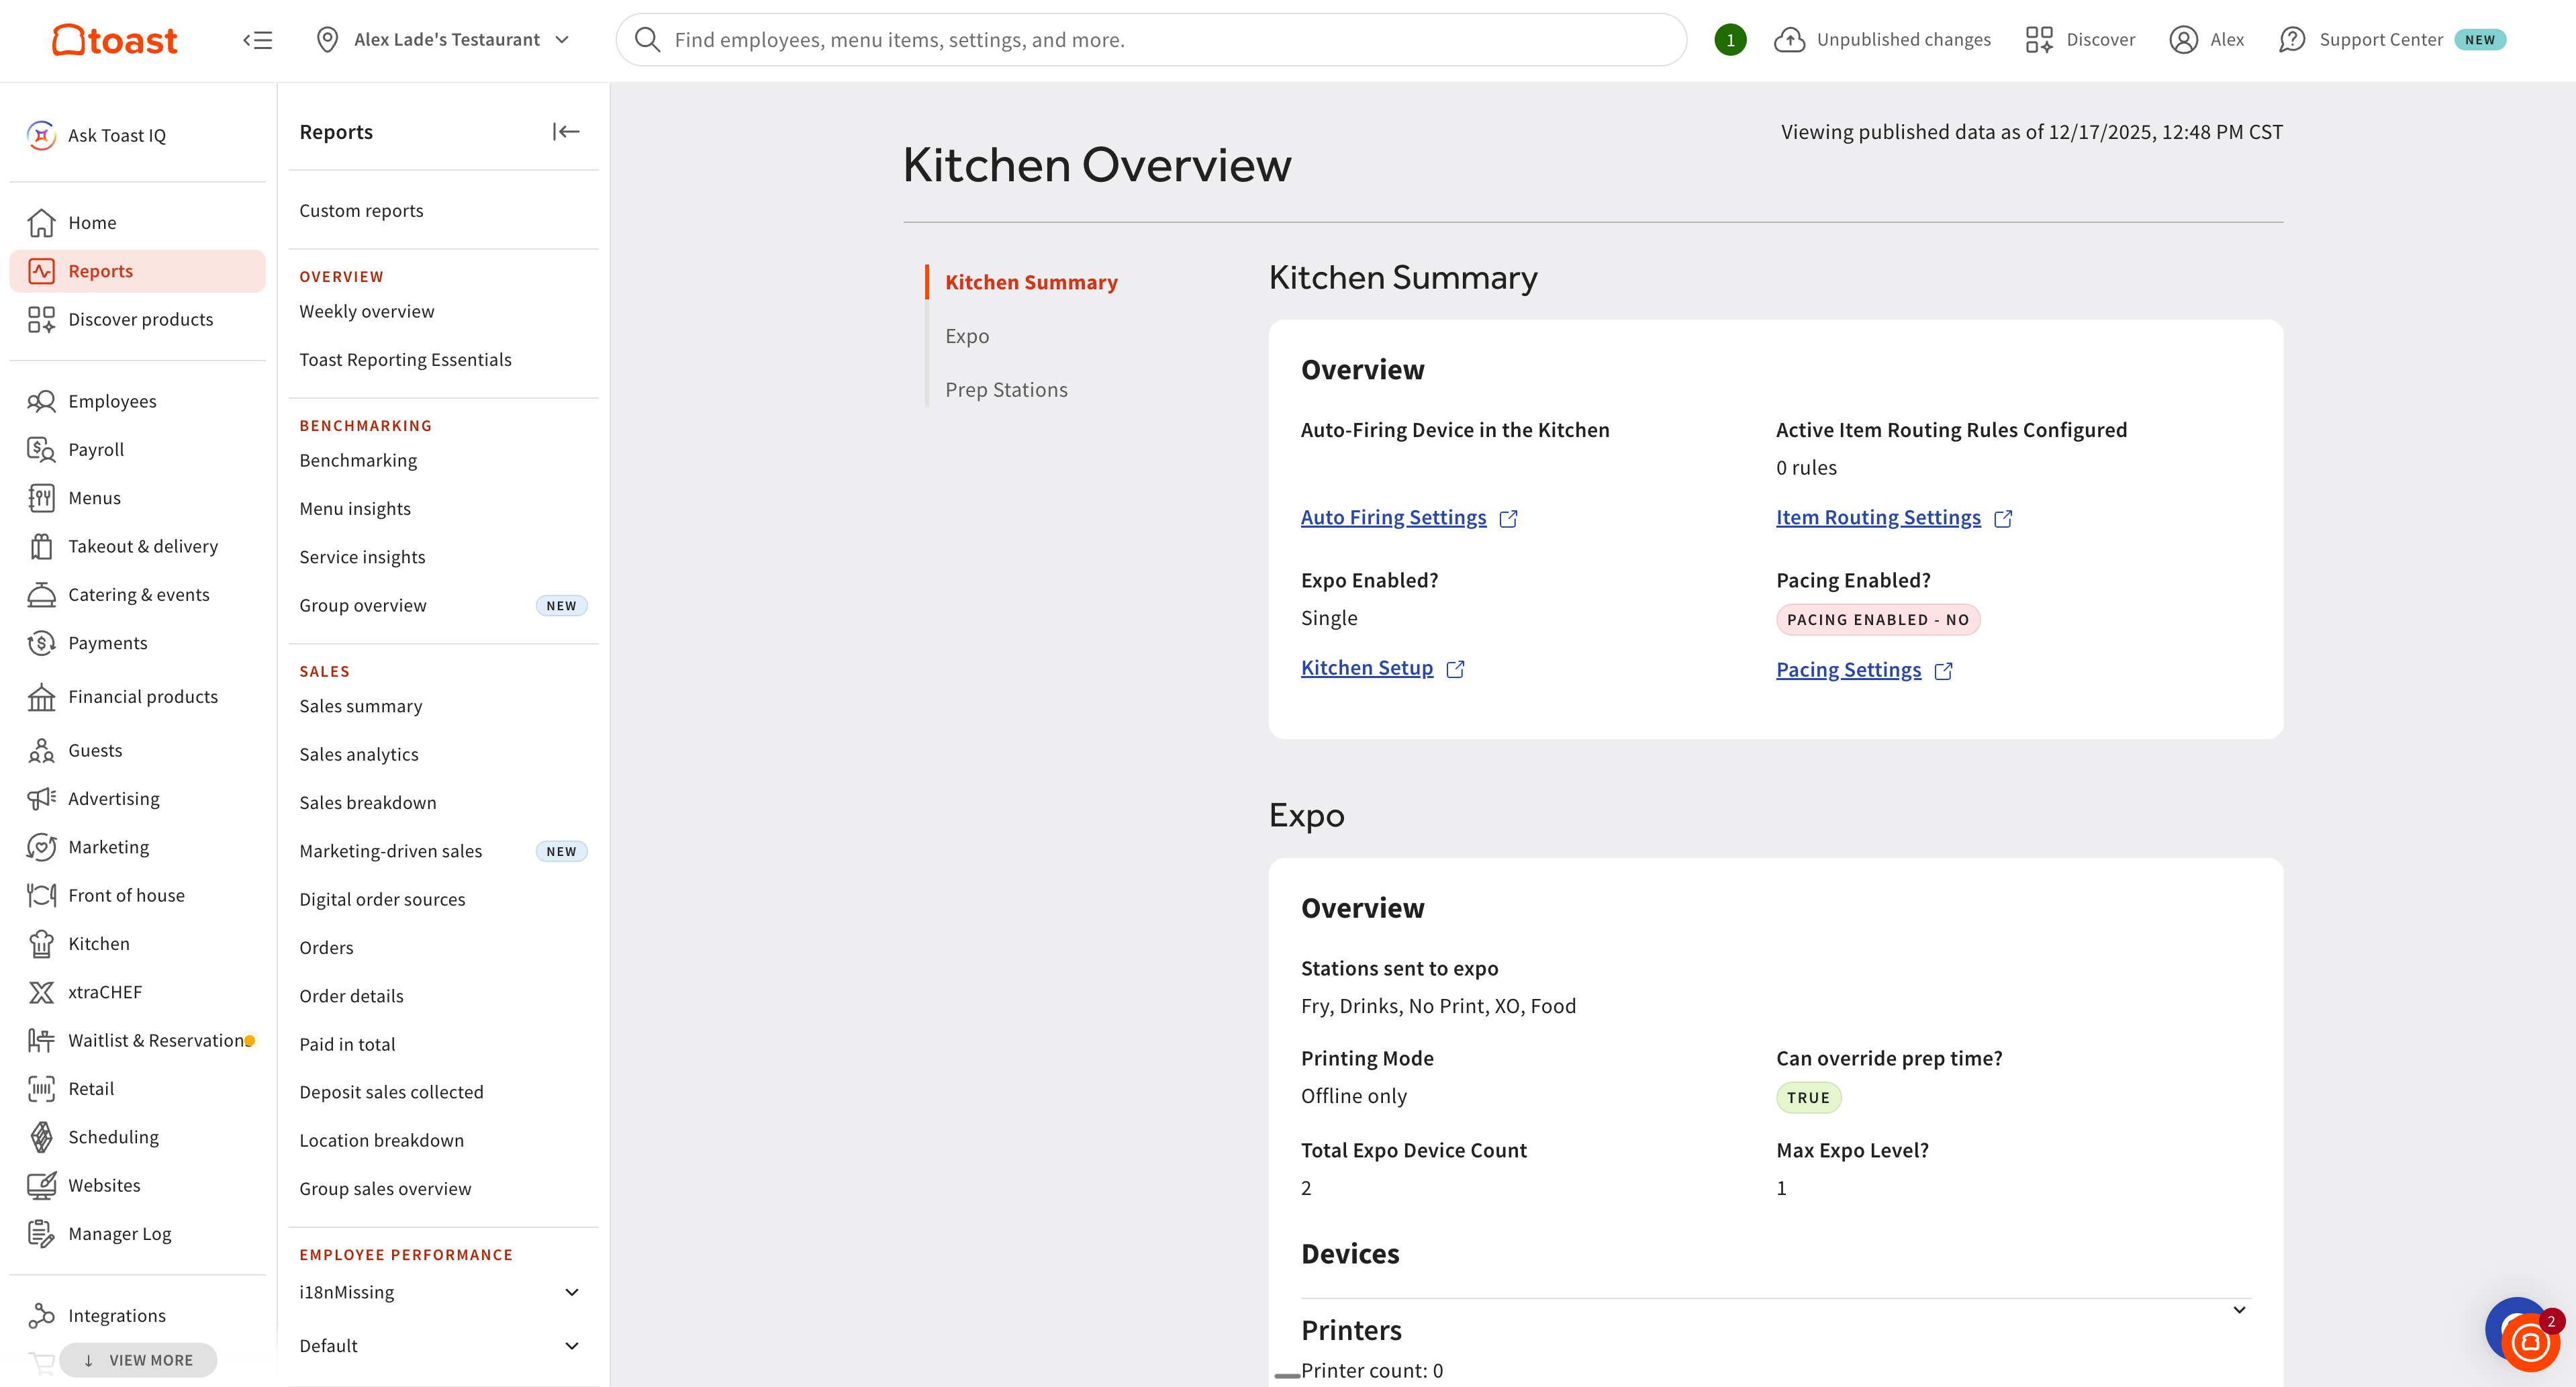
Task: Select Prep Stations in page navigation
Action: (1006, 390)
